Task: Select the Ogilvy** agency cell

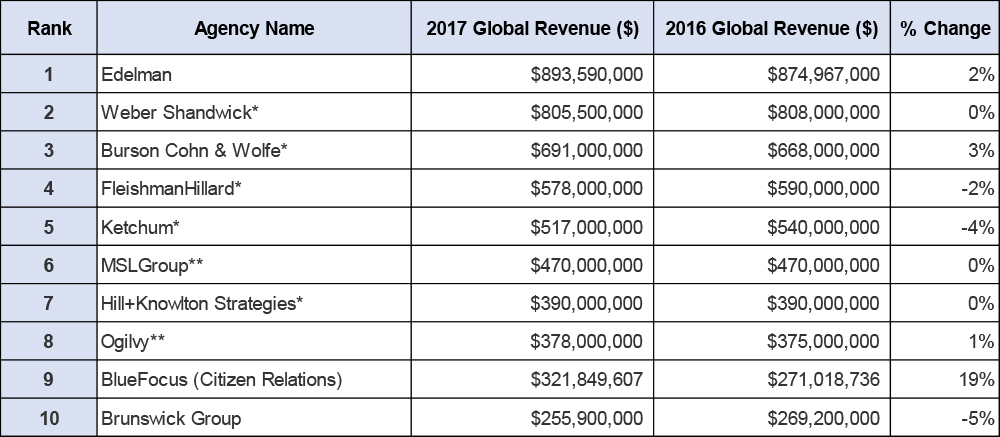Action: point(133,341)
